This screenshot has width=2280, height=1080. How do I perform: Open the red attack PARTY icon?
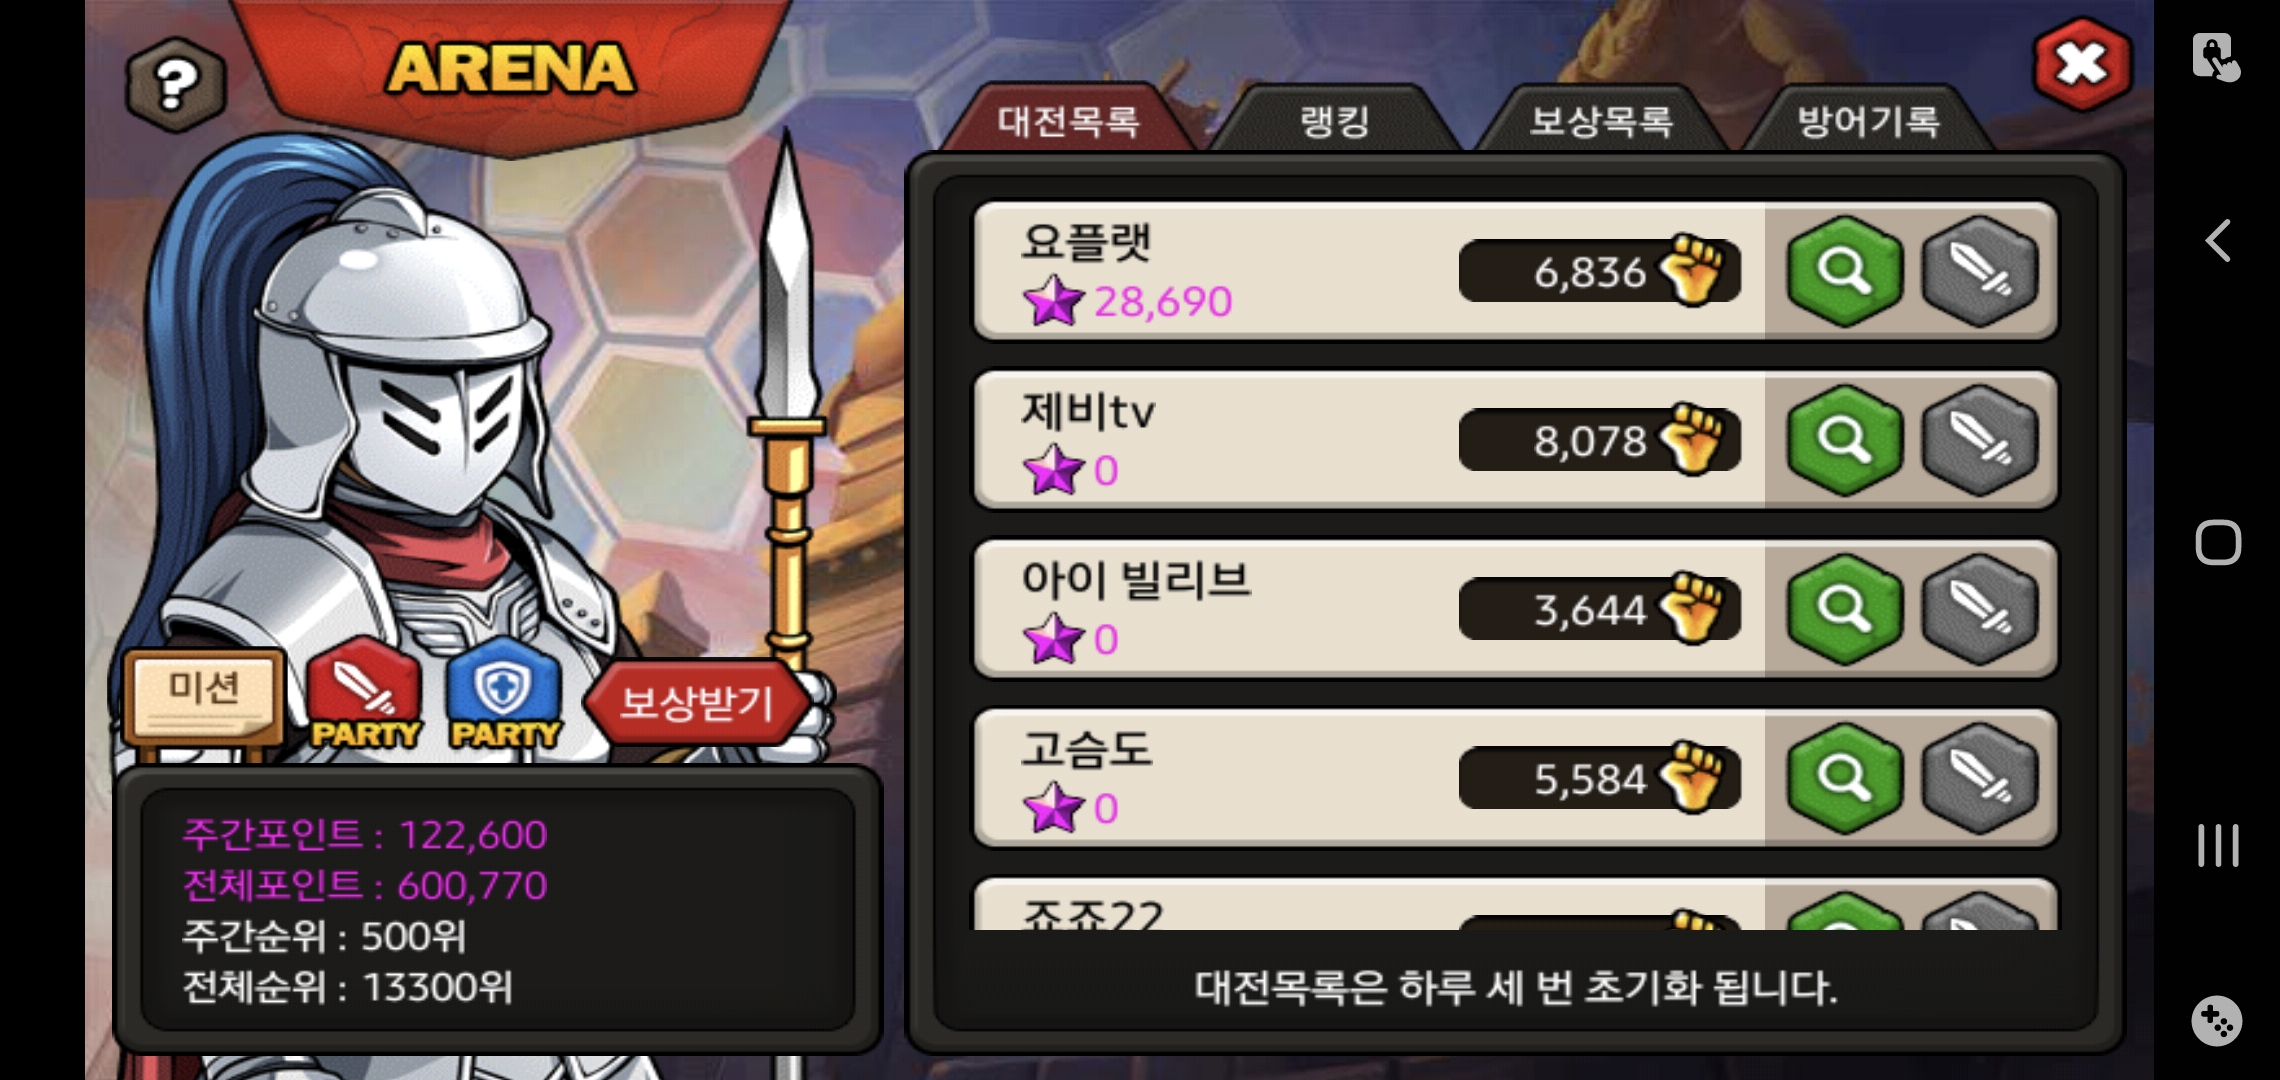tap(365, 693)
